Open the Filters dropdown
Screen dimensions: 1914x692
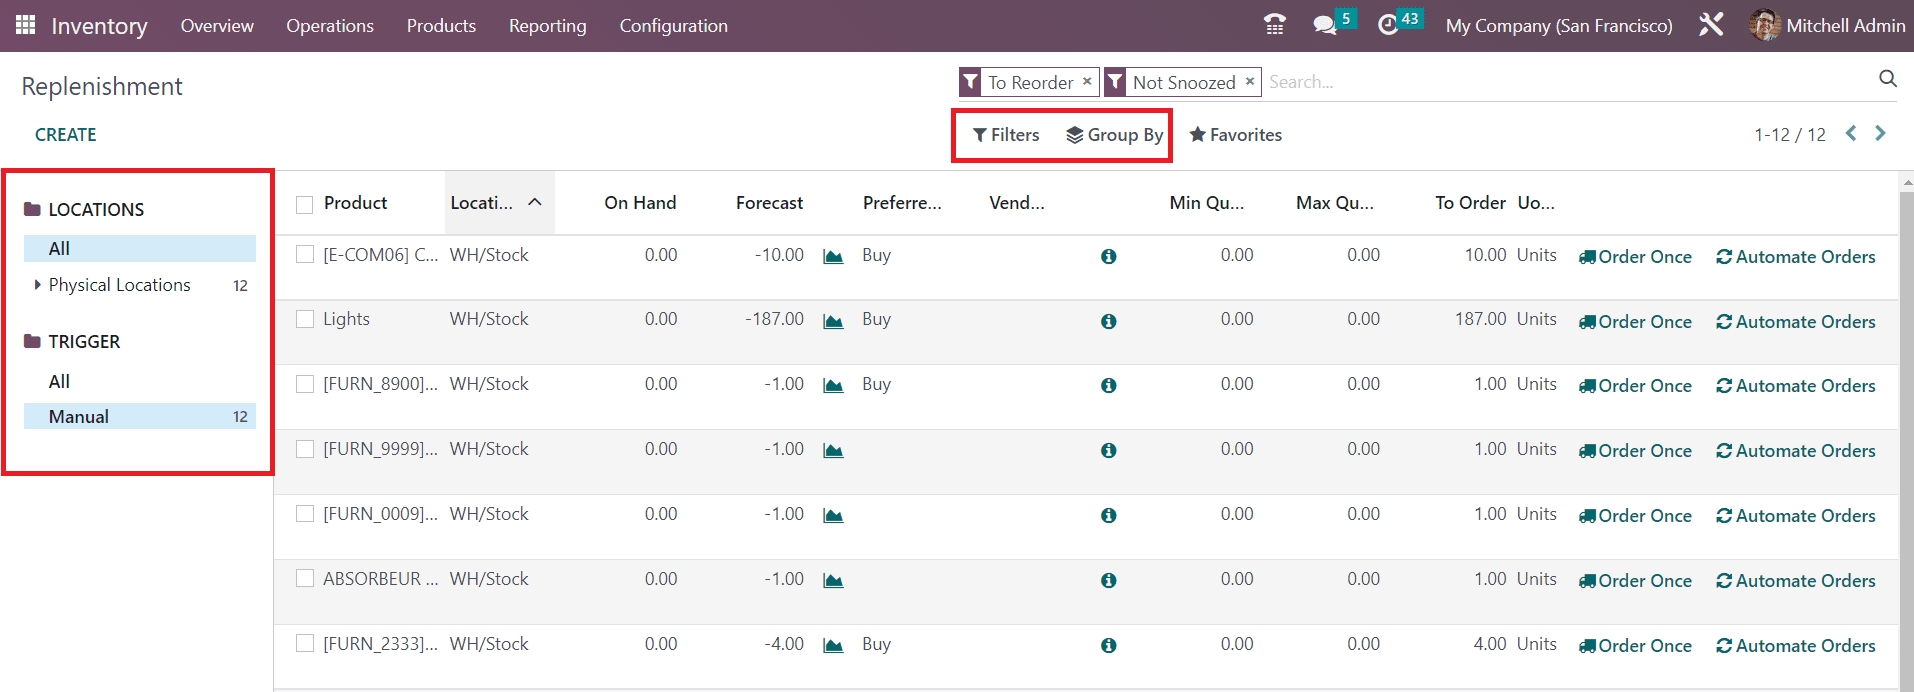1006,135
